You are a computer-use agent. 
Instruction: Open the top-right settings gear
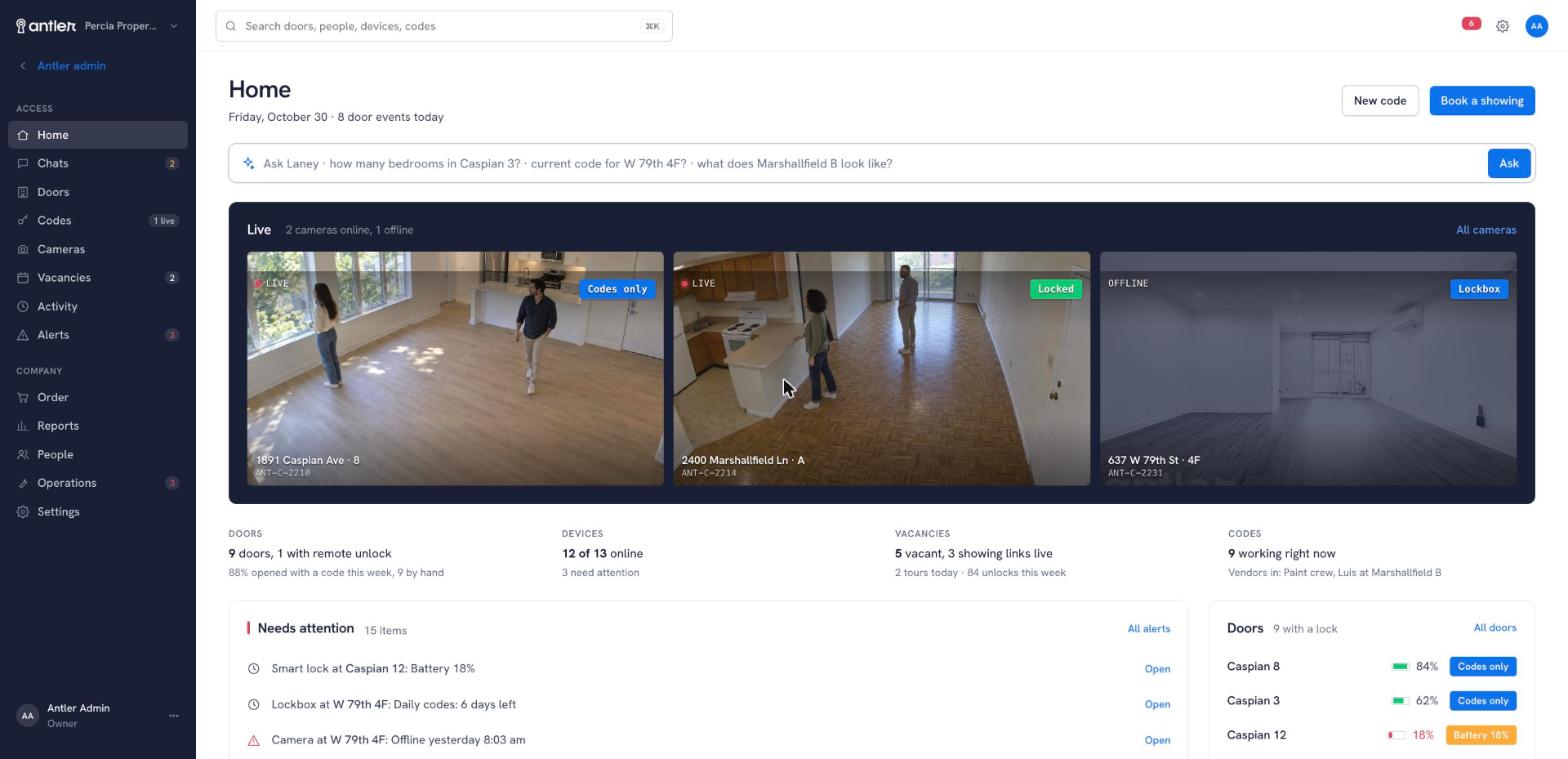point(1502,26)
